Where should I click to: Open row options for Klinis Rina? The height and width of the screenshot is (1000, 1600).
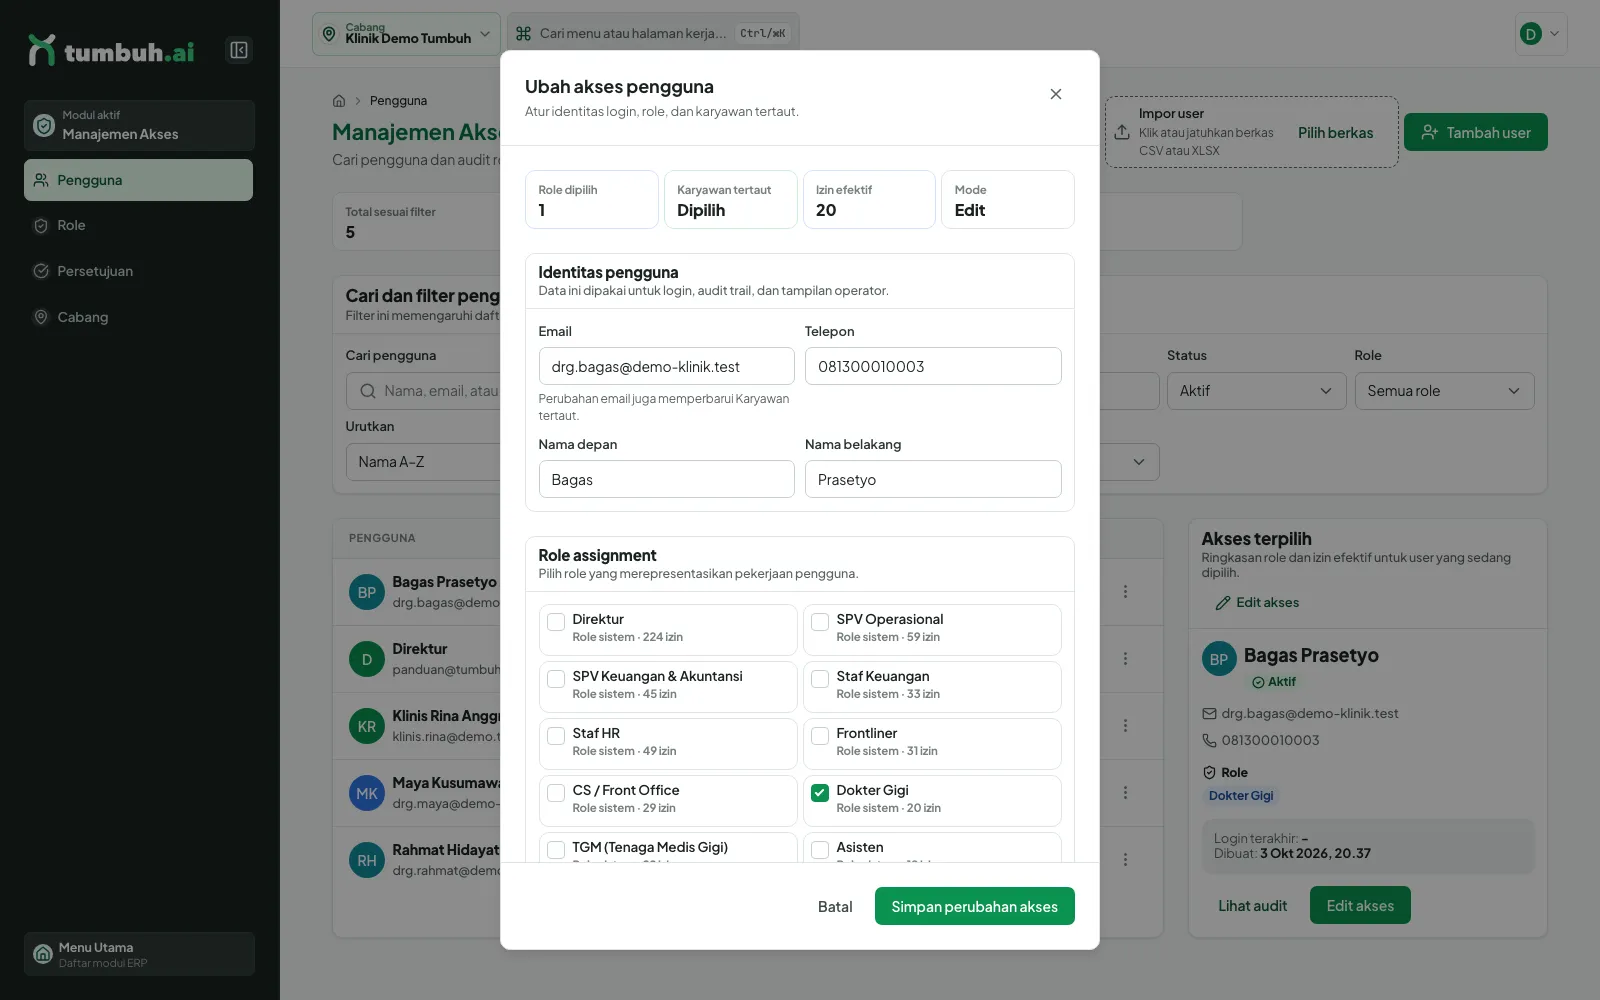click(x=1125, y=726)
